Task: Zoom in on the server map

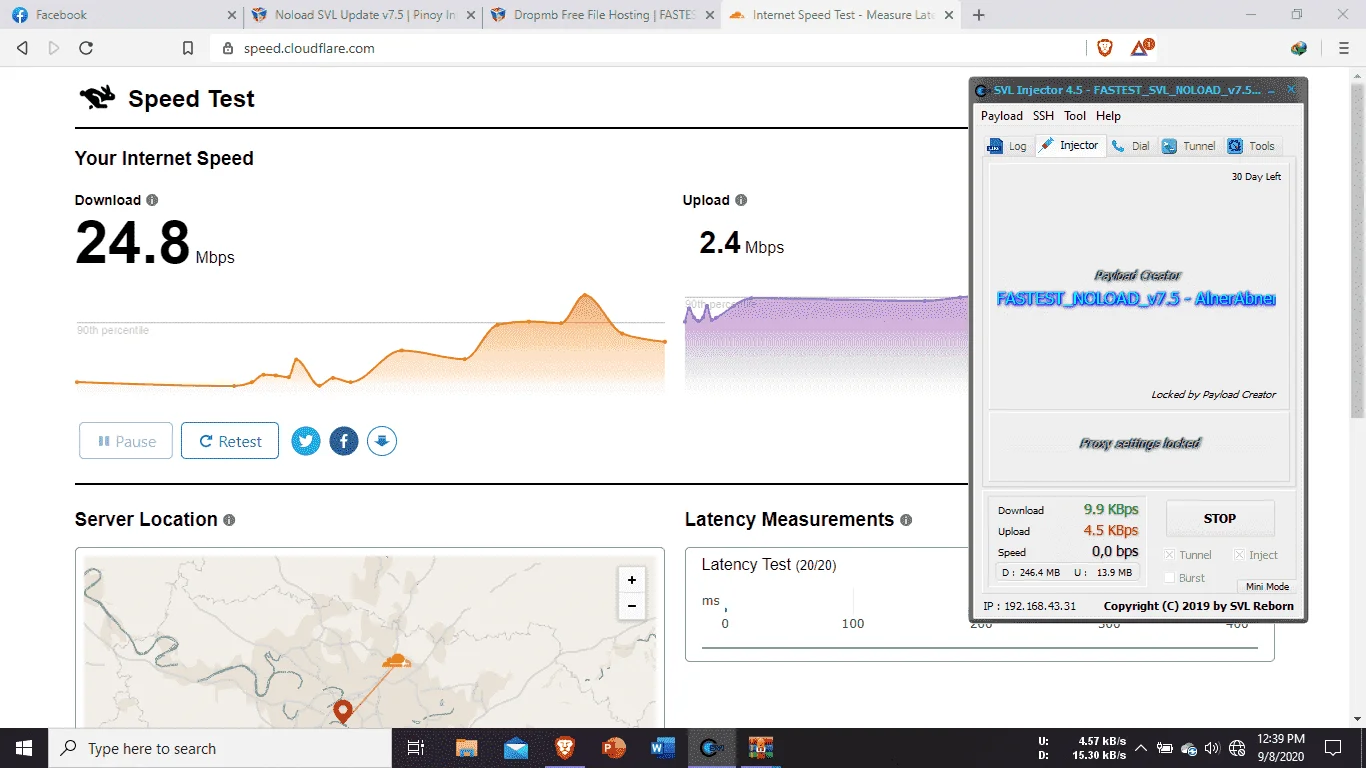Action: pyautogui.click(x=632, y=580)
